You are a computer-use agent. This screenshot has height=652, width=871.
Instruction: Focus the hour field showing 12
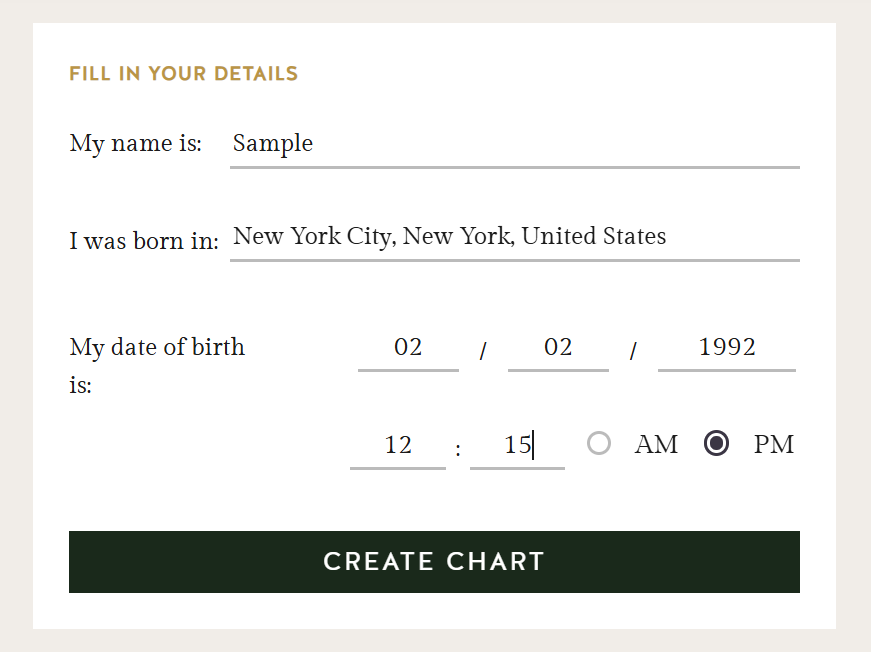398,447
